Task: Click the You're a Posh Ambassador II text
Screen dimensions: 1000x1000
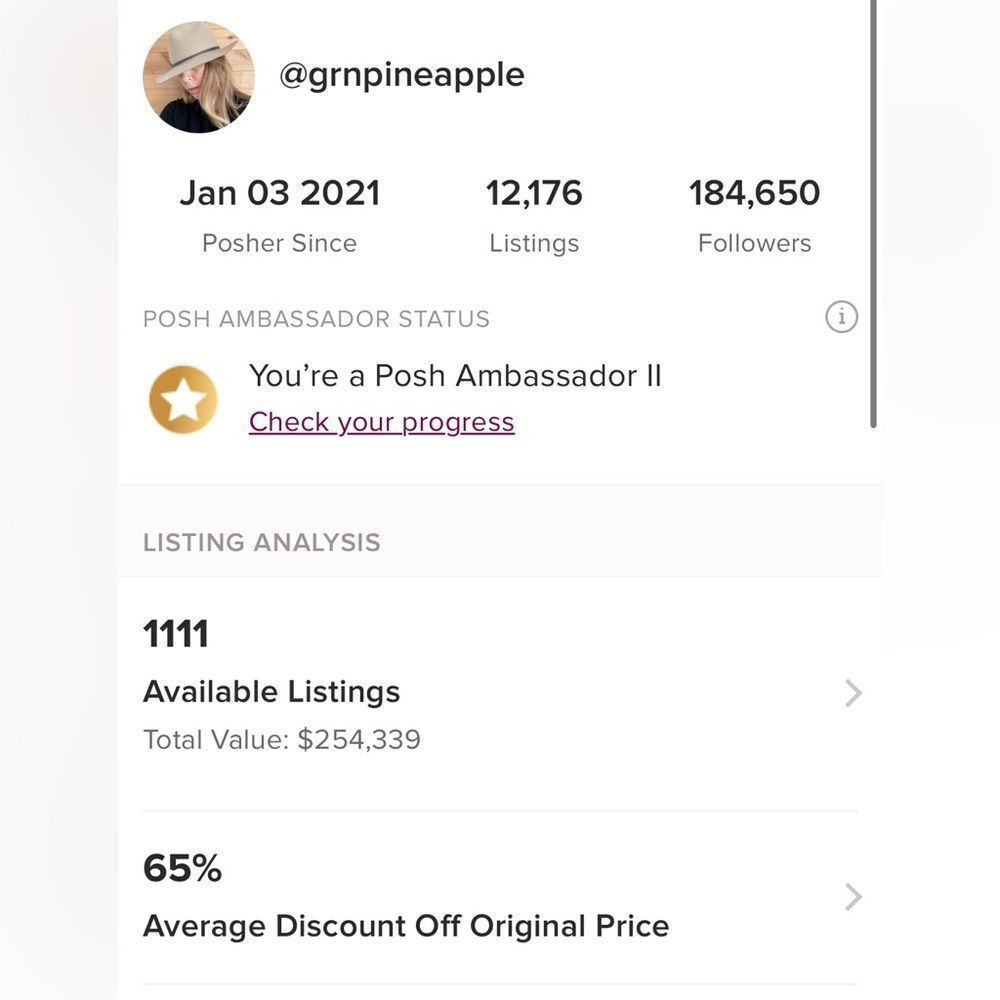Action: tap(455, 375)
